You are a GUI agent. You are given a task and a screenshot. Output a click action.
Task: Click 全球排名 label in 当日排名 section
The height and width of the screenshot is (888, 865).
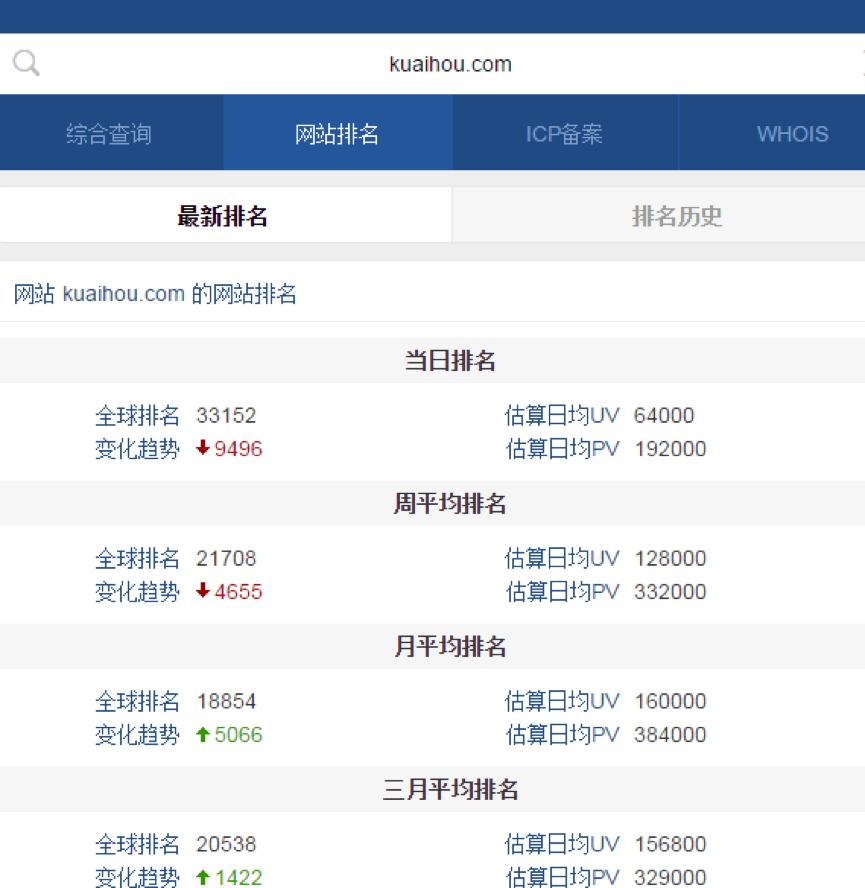click(x=137, y=415)
